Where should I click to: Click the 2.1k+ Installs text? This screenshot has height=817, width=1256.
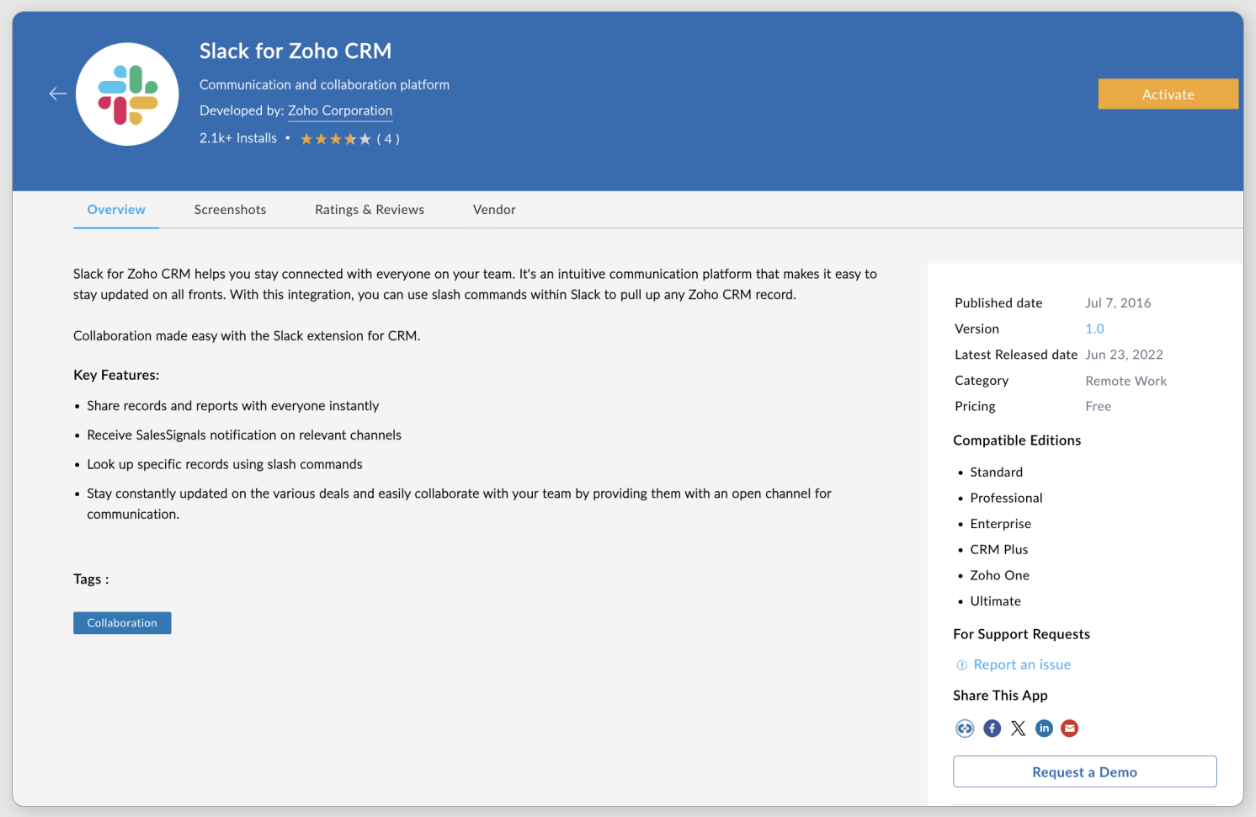tap(238, 138)
